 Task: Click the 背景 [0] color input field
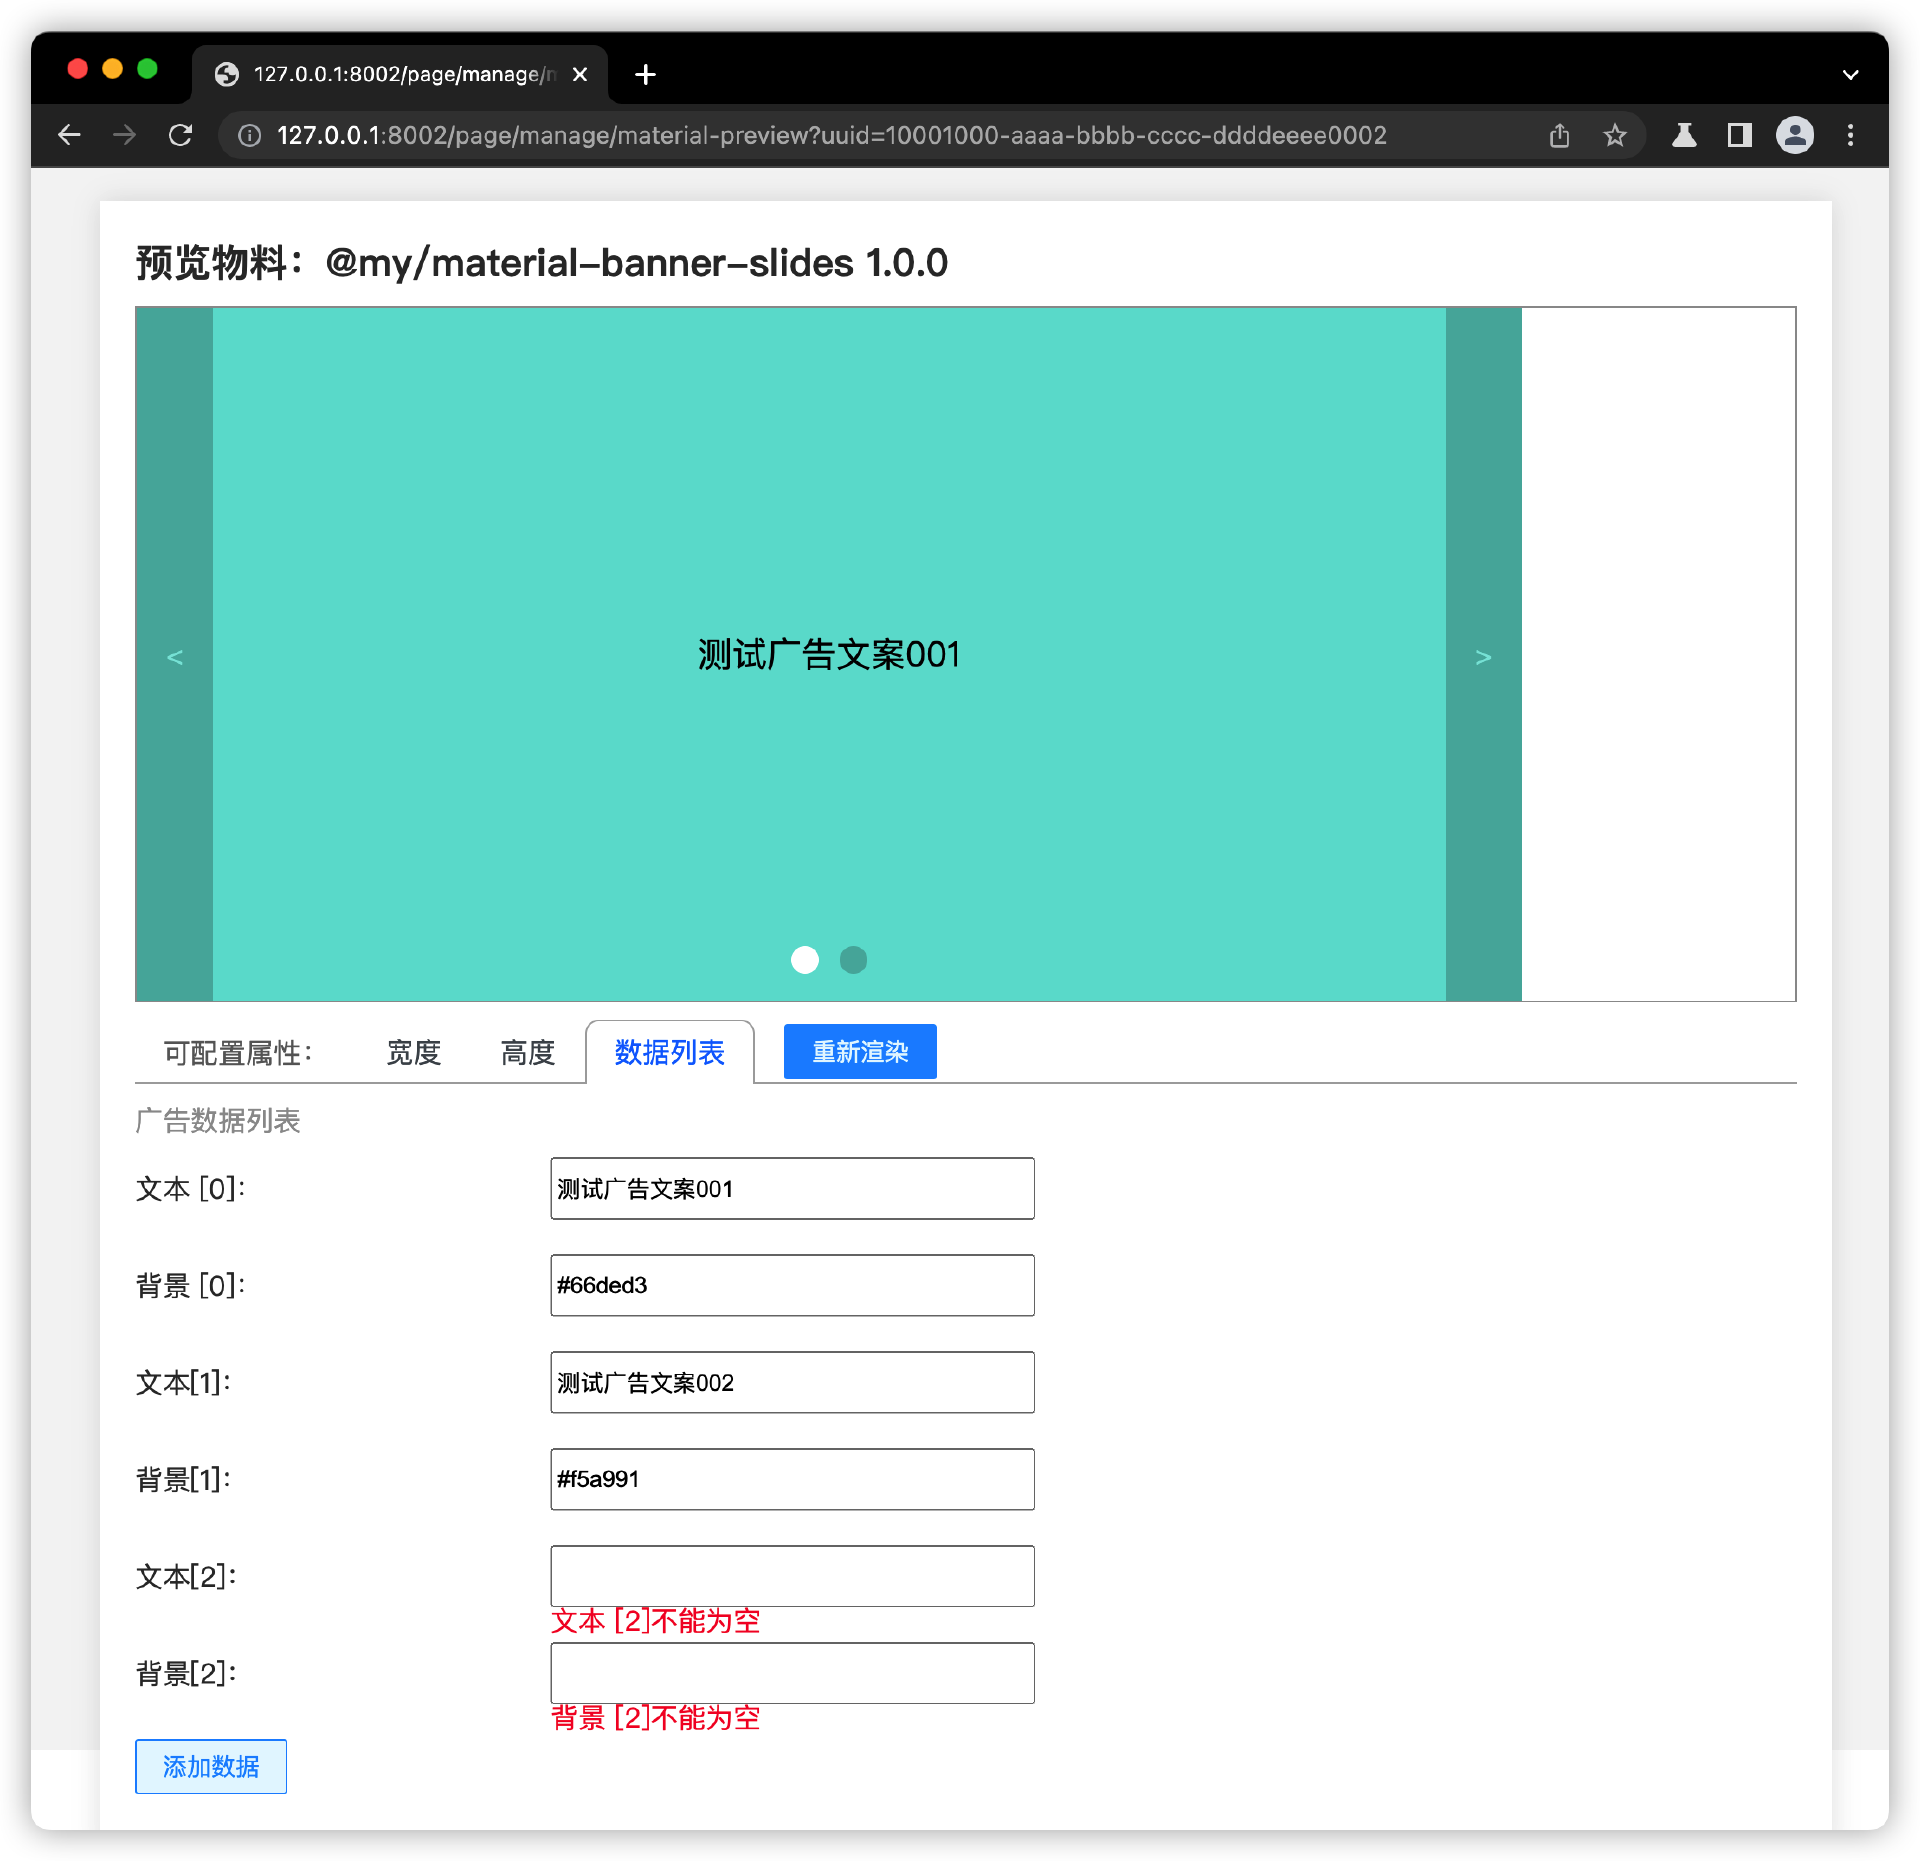pyautogui.click(x=792, y=1285)
